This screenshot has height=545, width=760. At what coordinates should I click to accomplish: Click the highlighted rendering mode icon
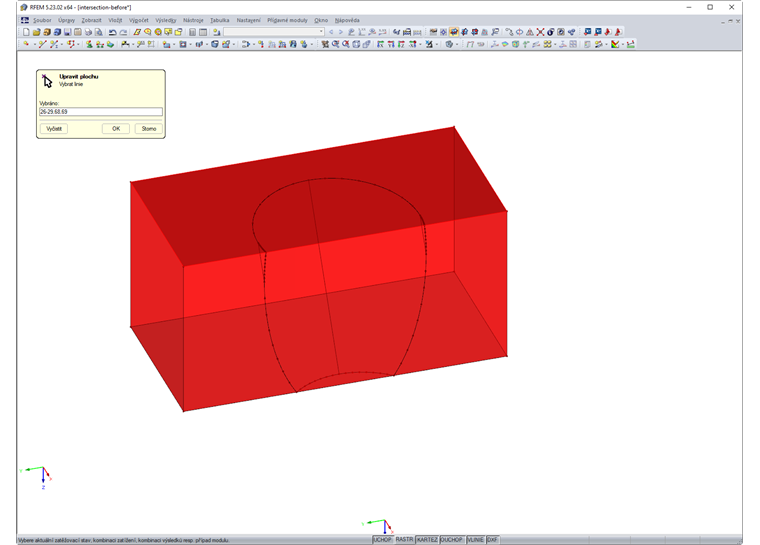click(454, 32)
